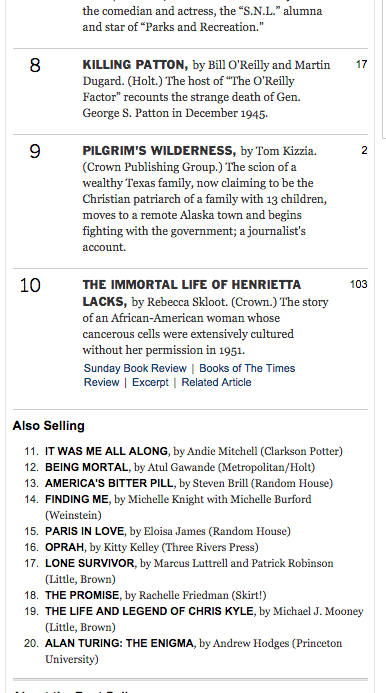Open the Related Article link
This screenshot has height=693, width=386.
[x=216, y=382]
